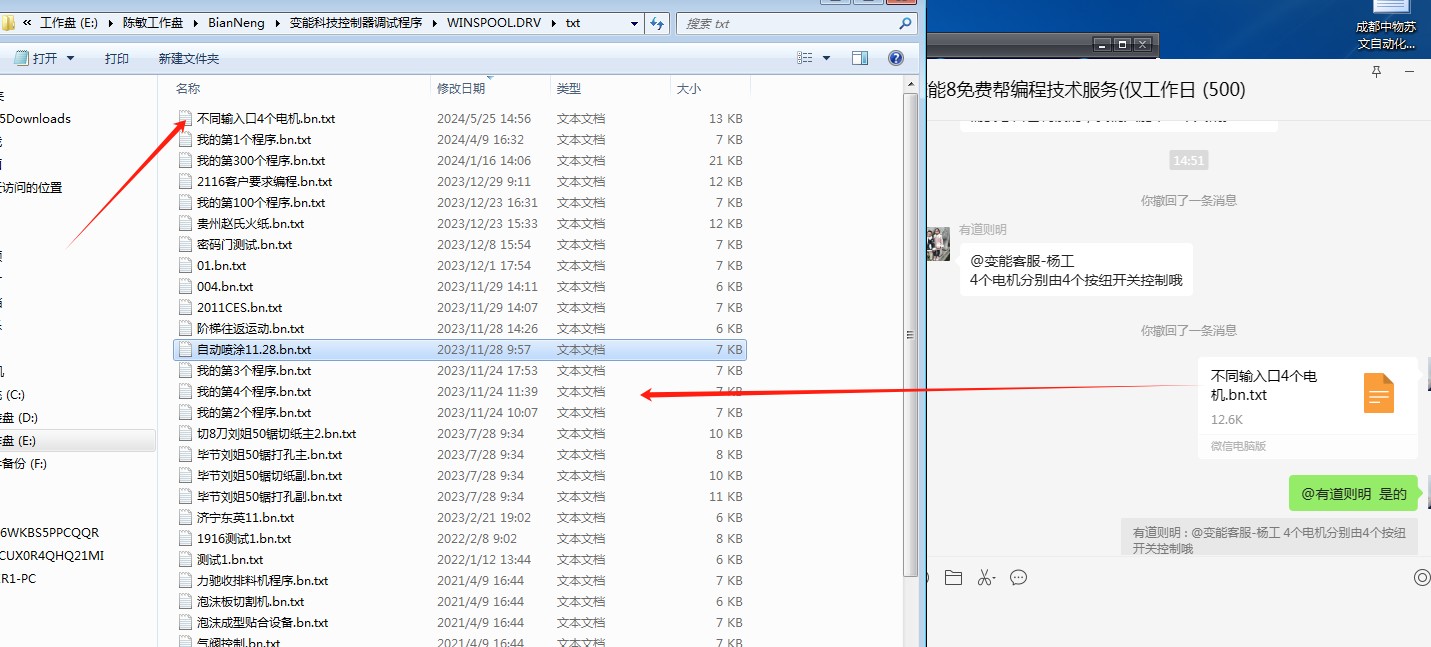Click the refresh button beside address bar
The width and height of the screenshot is (1431, 647).
(657, 23)
